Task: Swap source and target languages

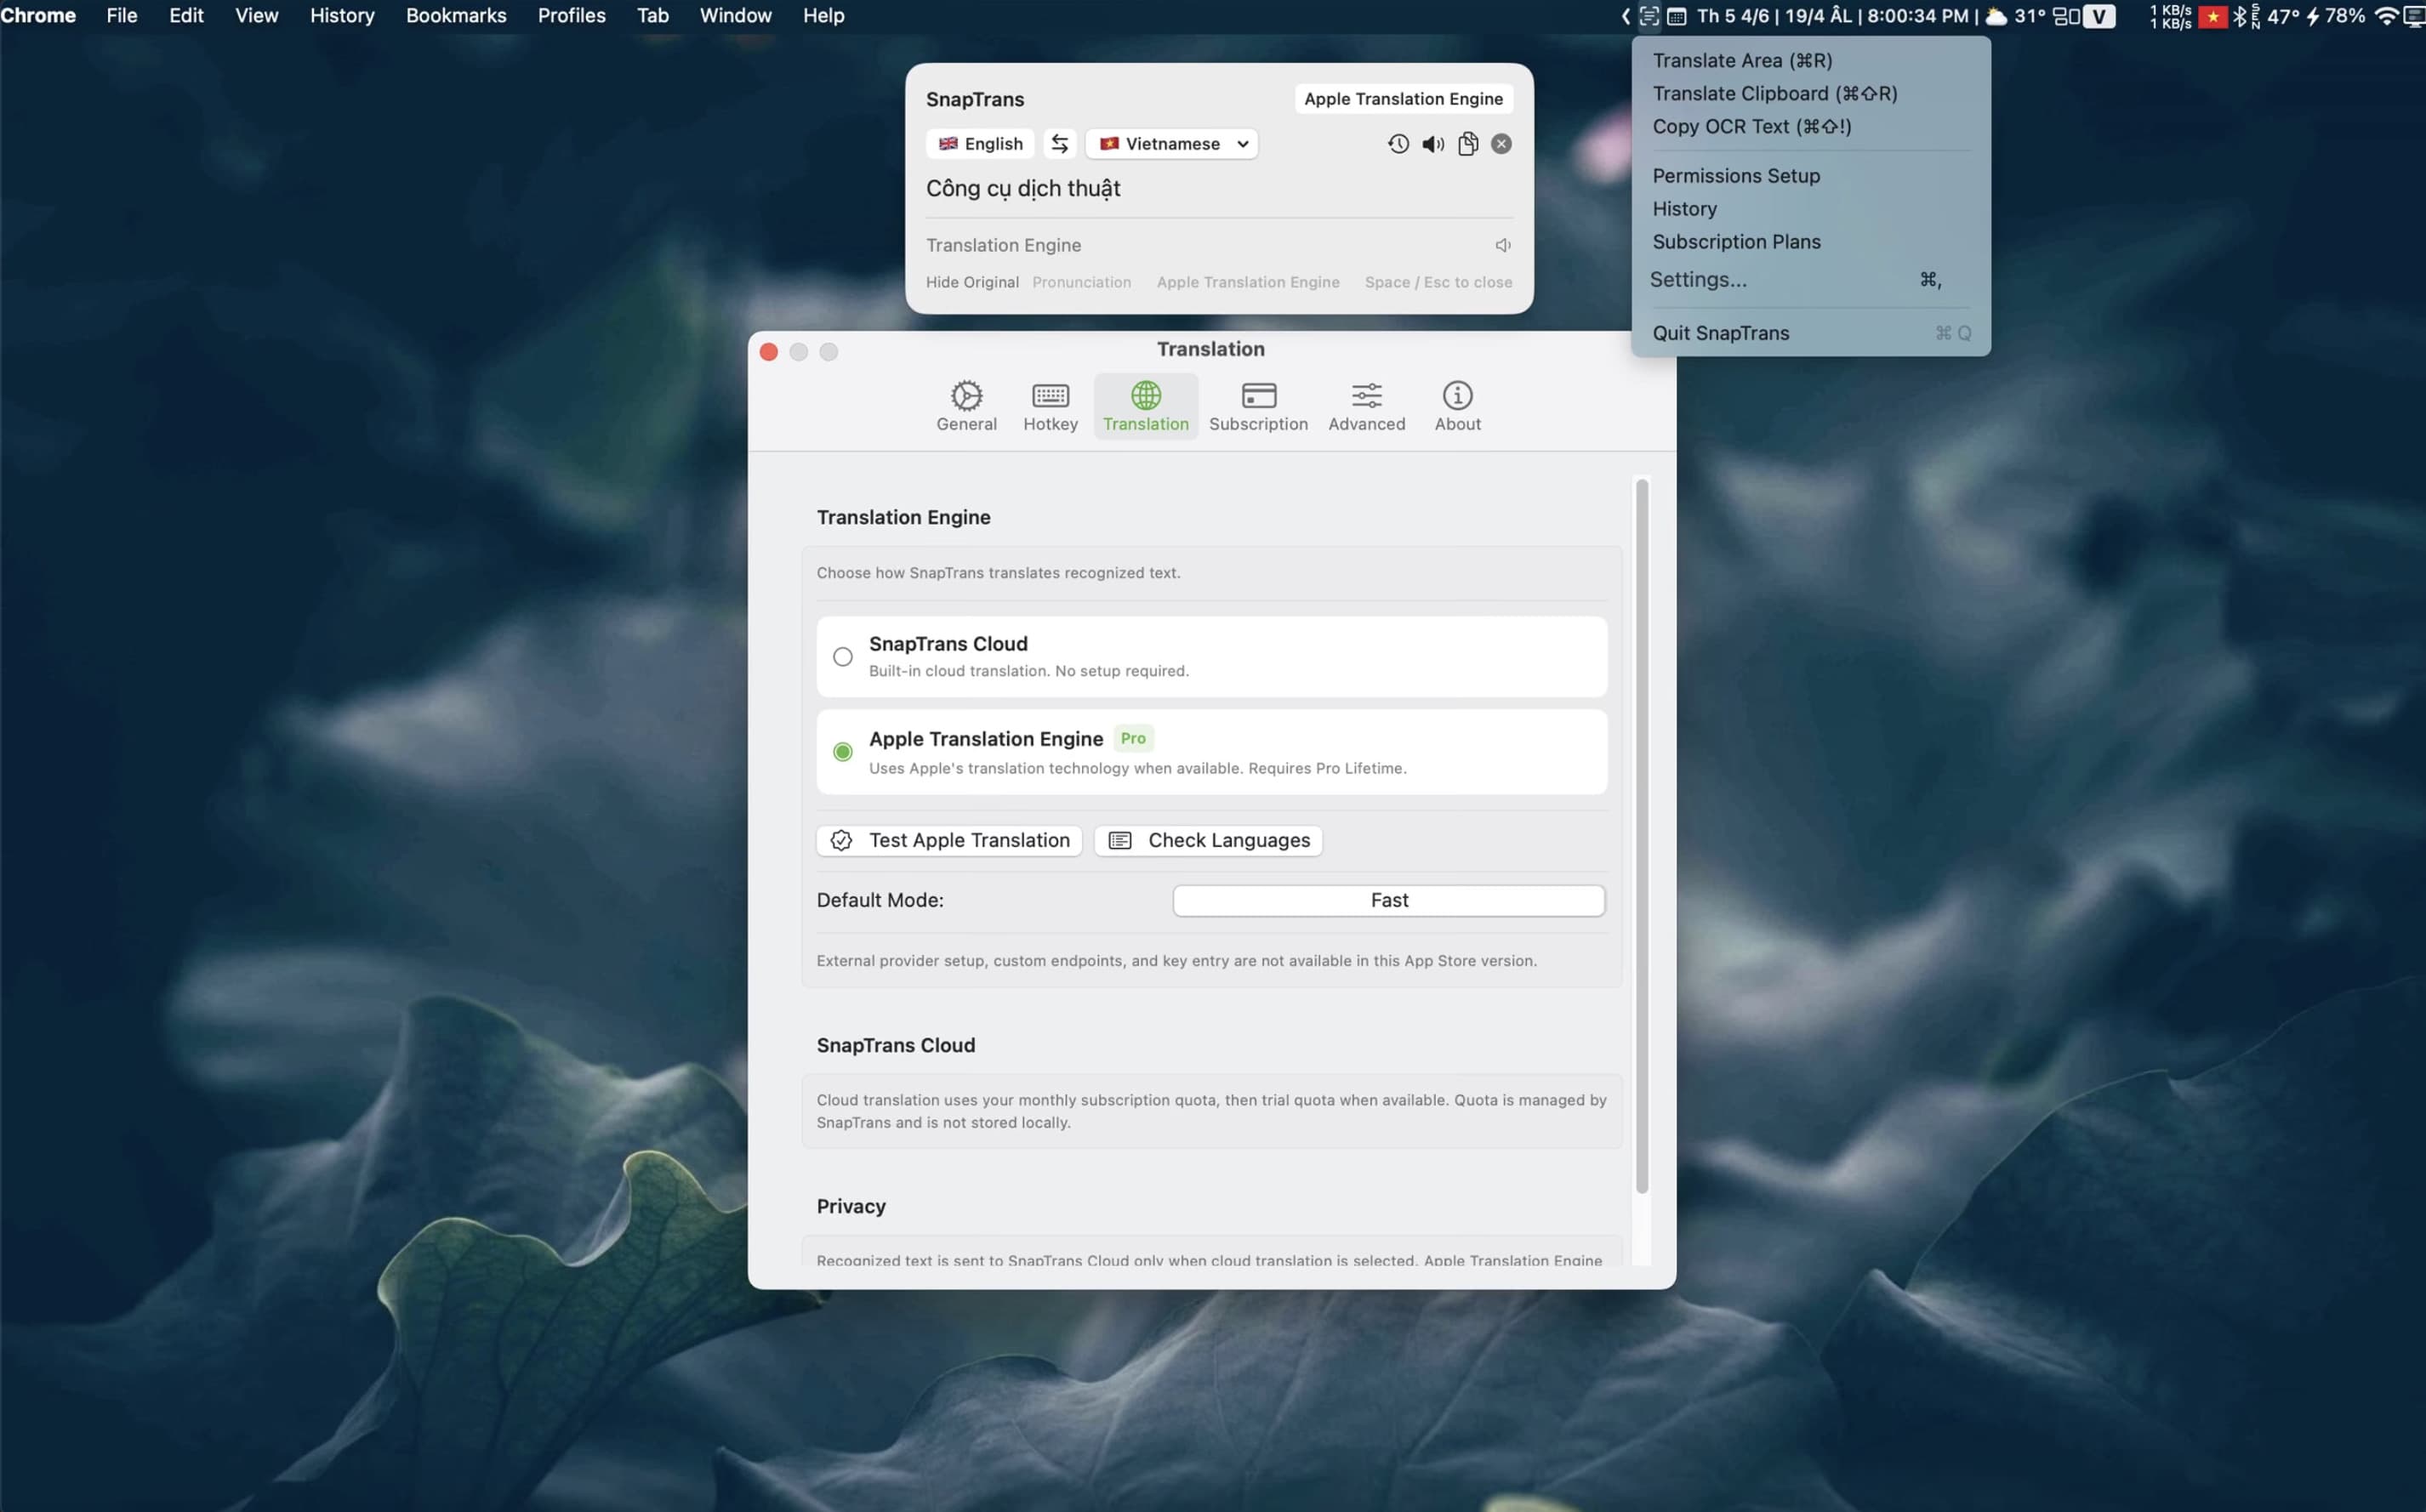Action: click(x=1059, y=144)
